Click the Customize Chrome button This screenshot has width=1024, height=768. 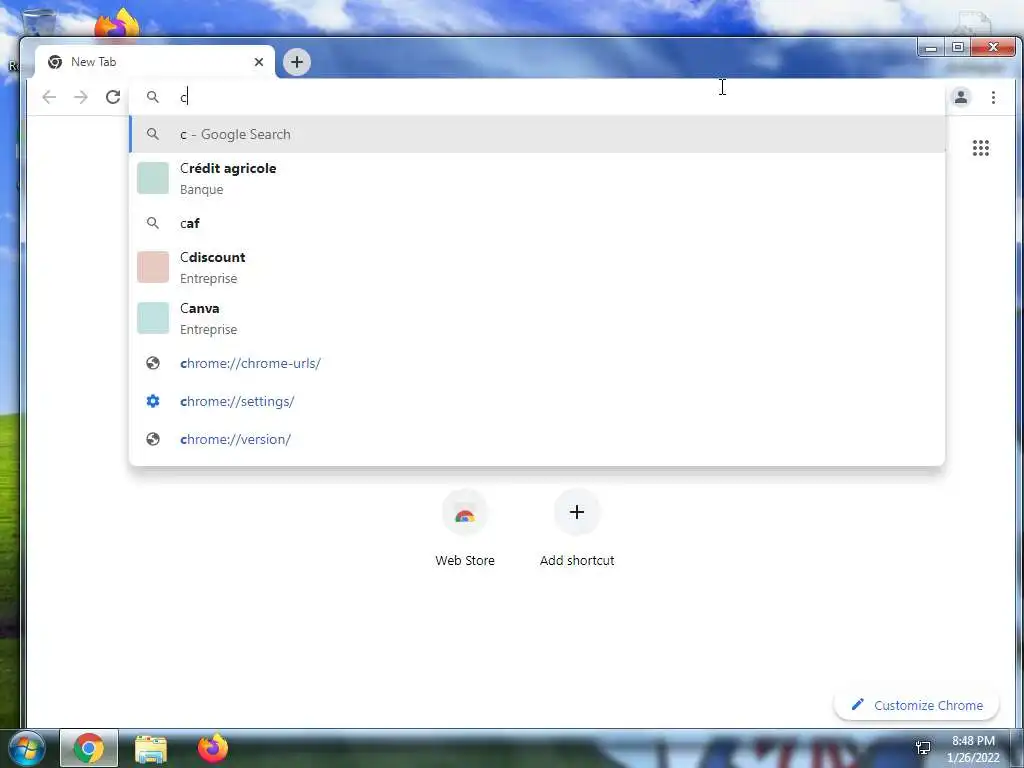pyautogui.click(x=916, y=705)
